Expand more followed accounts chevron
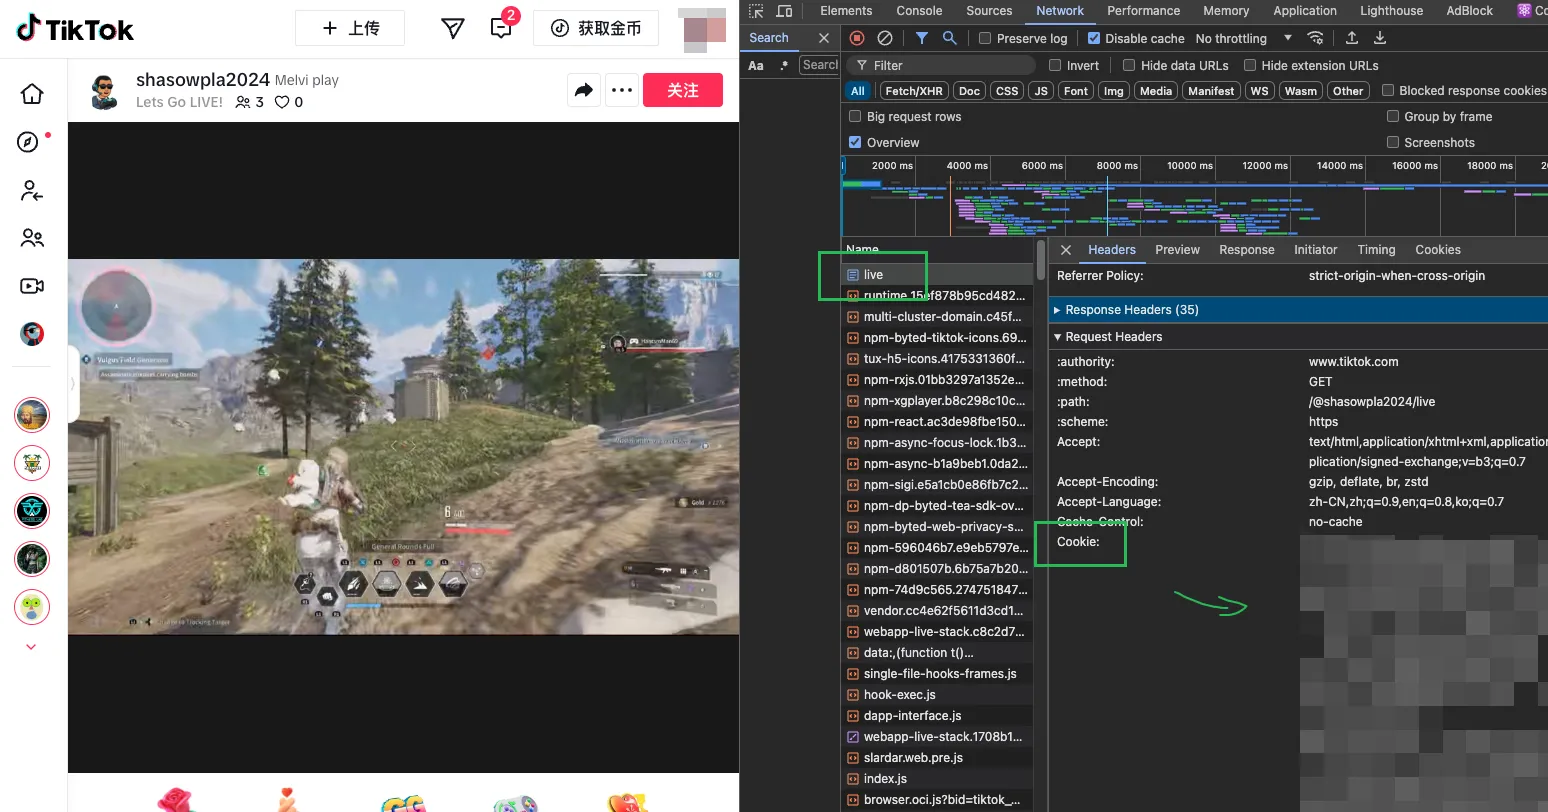 point(31,647)
